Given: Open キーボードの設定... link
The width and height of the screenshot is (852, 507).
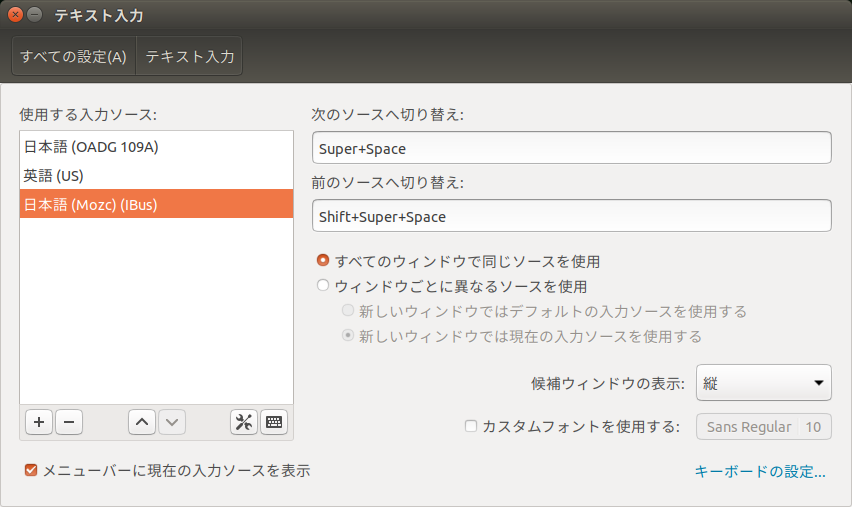Looking at the screenshot, I should tap(760, 472).
